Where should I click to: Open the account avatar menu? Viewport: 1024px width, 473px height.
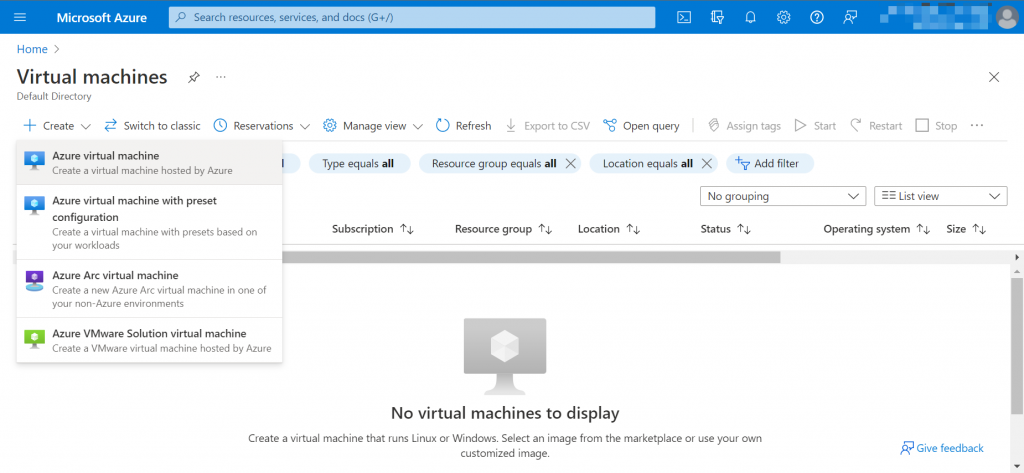pos(1007,18)
